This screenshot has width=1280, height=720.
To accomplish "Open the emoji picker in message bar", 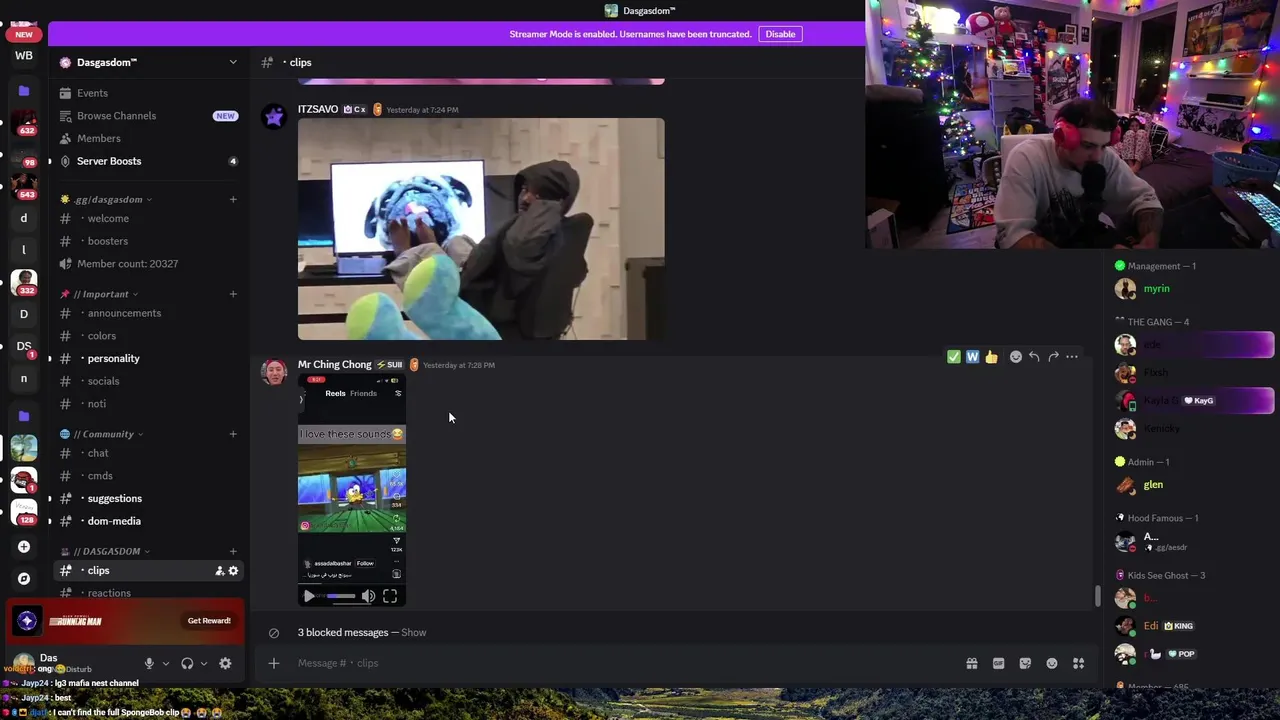I will (x=1052, y=663).
